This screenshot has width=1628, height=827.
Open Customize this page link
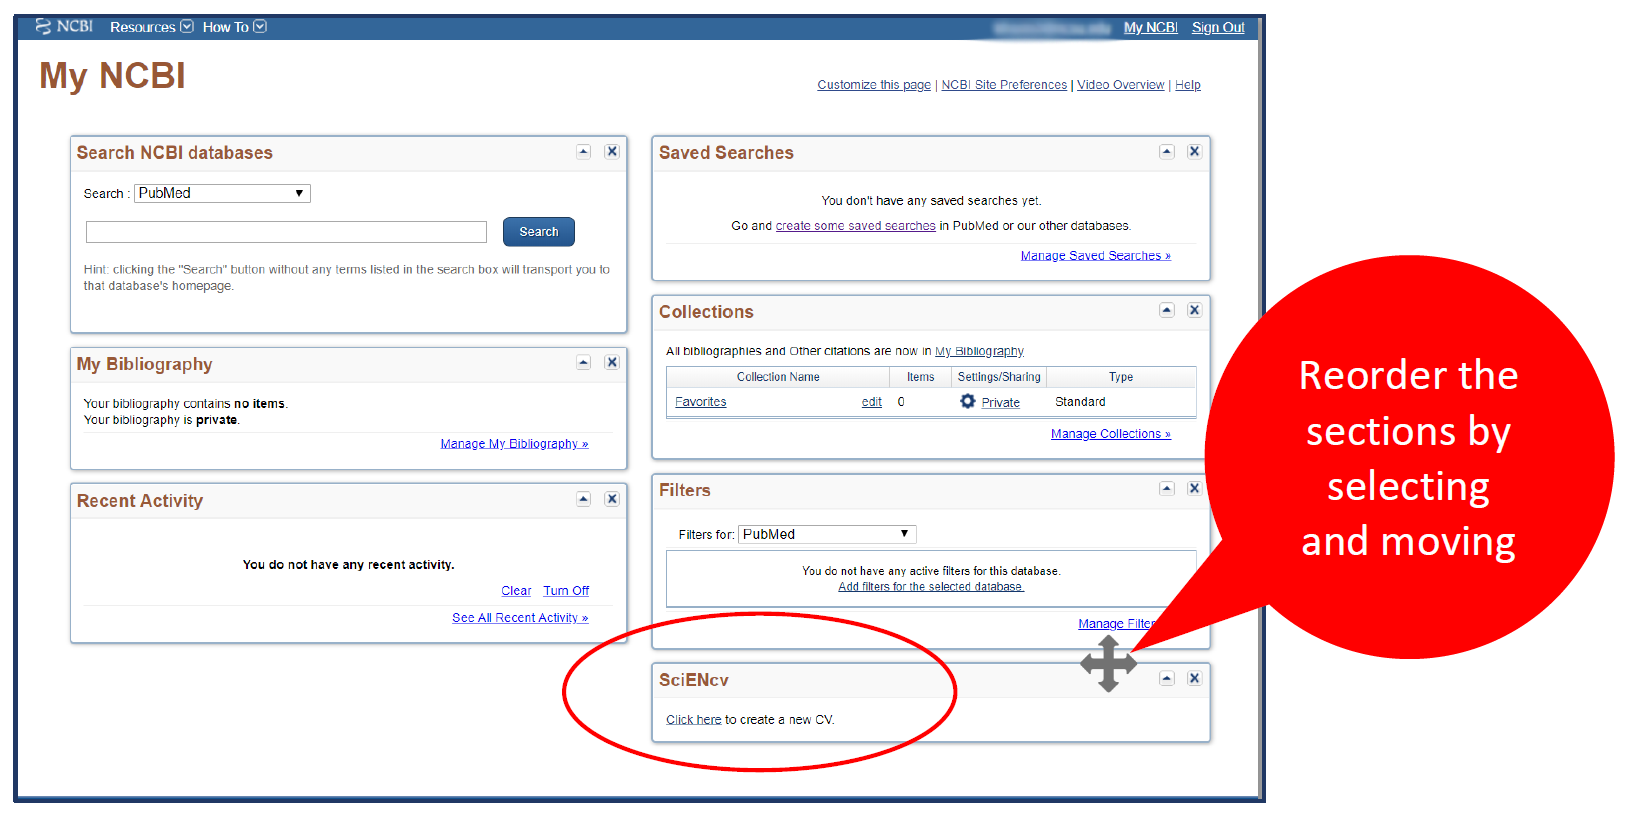tap(874, 85)
